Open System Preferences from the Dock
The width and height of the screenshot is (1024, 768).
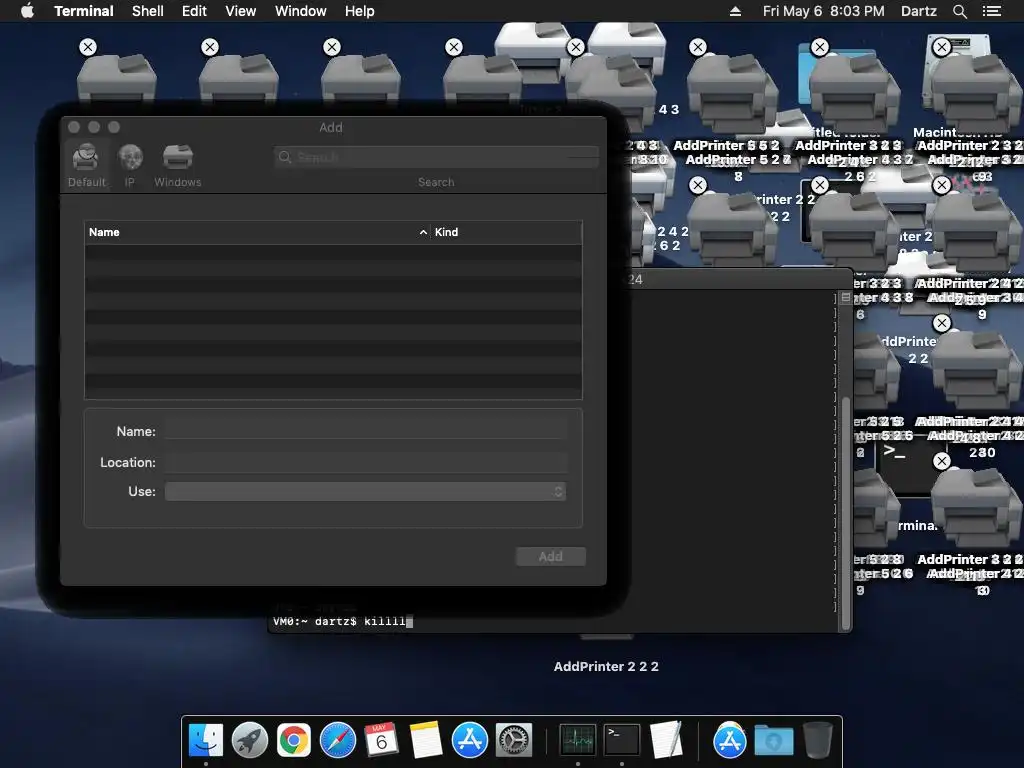point(514,740)
